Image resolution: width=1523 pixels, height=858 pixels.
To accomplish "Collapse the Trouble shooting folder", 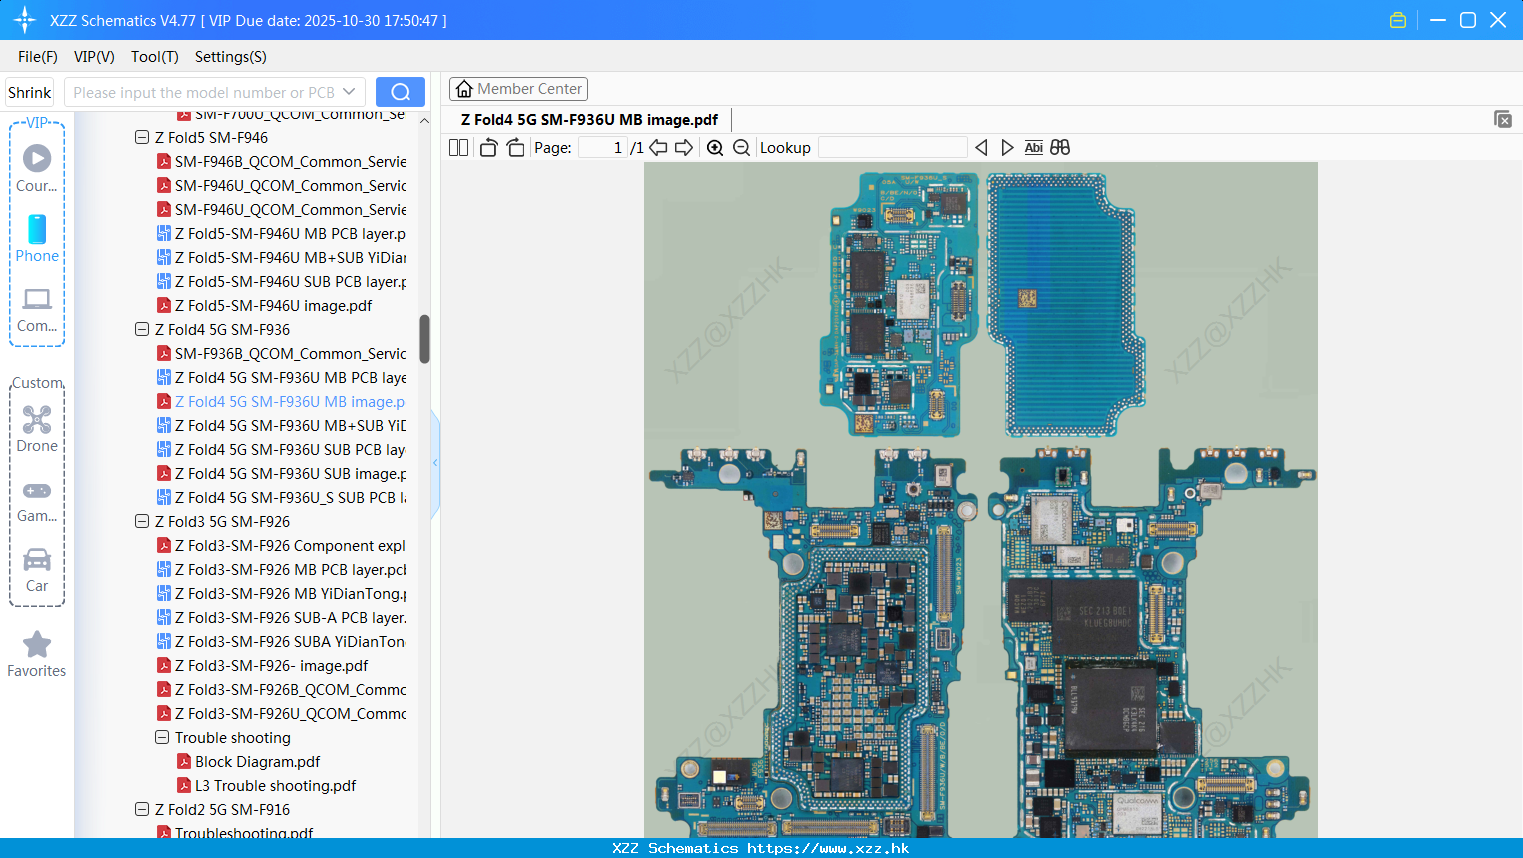I will (x=162, y=737).
